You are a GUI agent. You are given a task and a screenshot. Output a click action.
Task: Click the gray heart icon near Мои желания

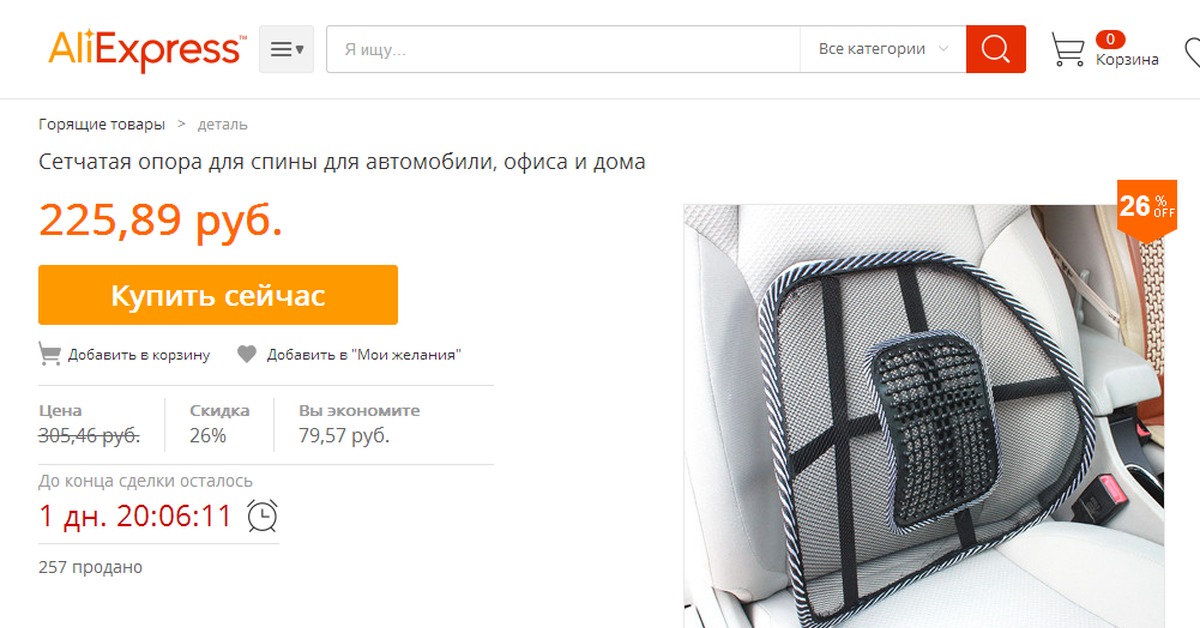(247, 354)
